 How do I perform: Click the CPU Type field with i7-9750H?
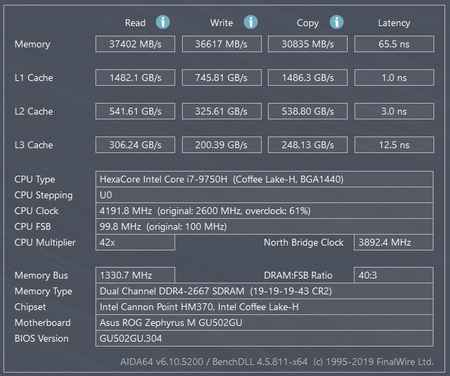coord(264,179)
